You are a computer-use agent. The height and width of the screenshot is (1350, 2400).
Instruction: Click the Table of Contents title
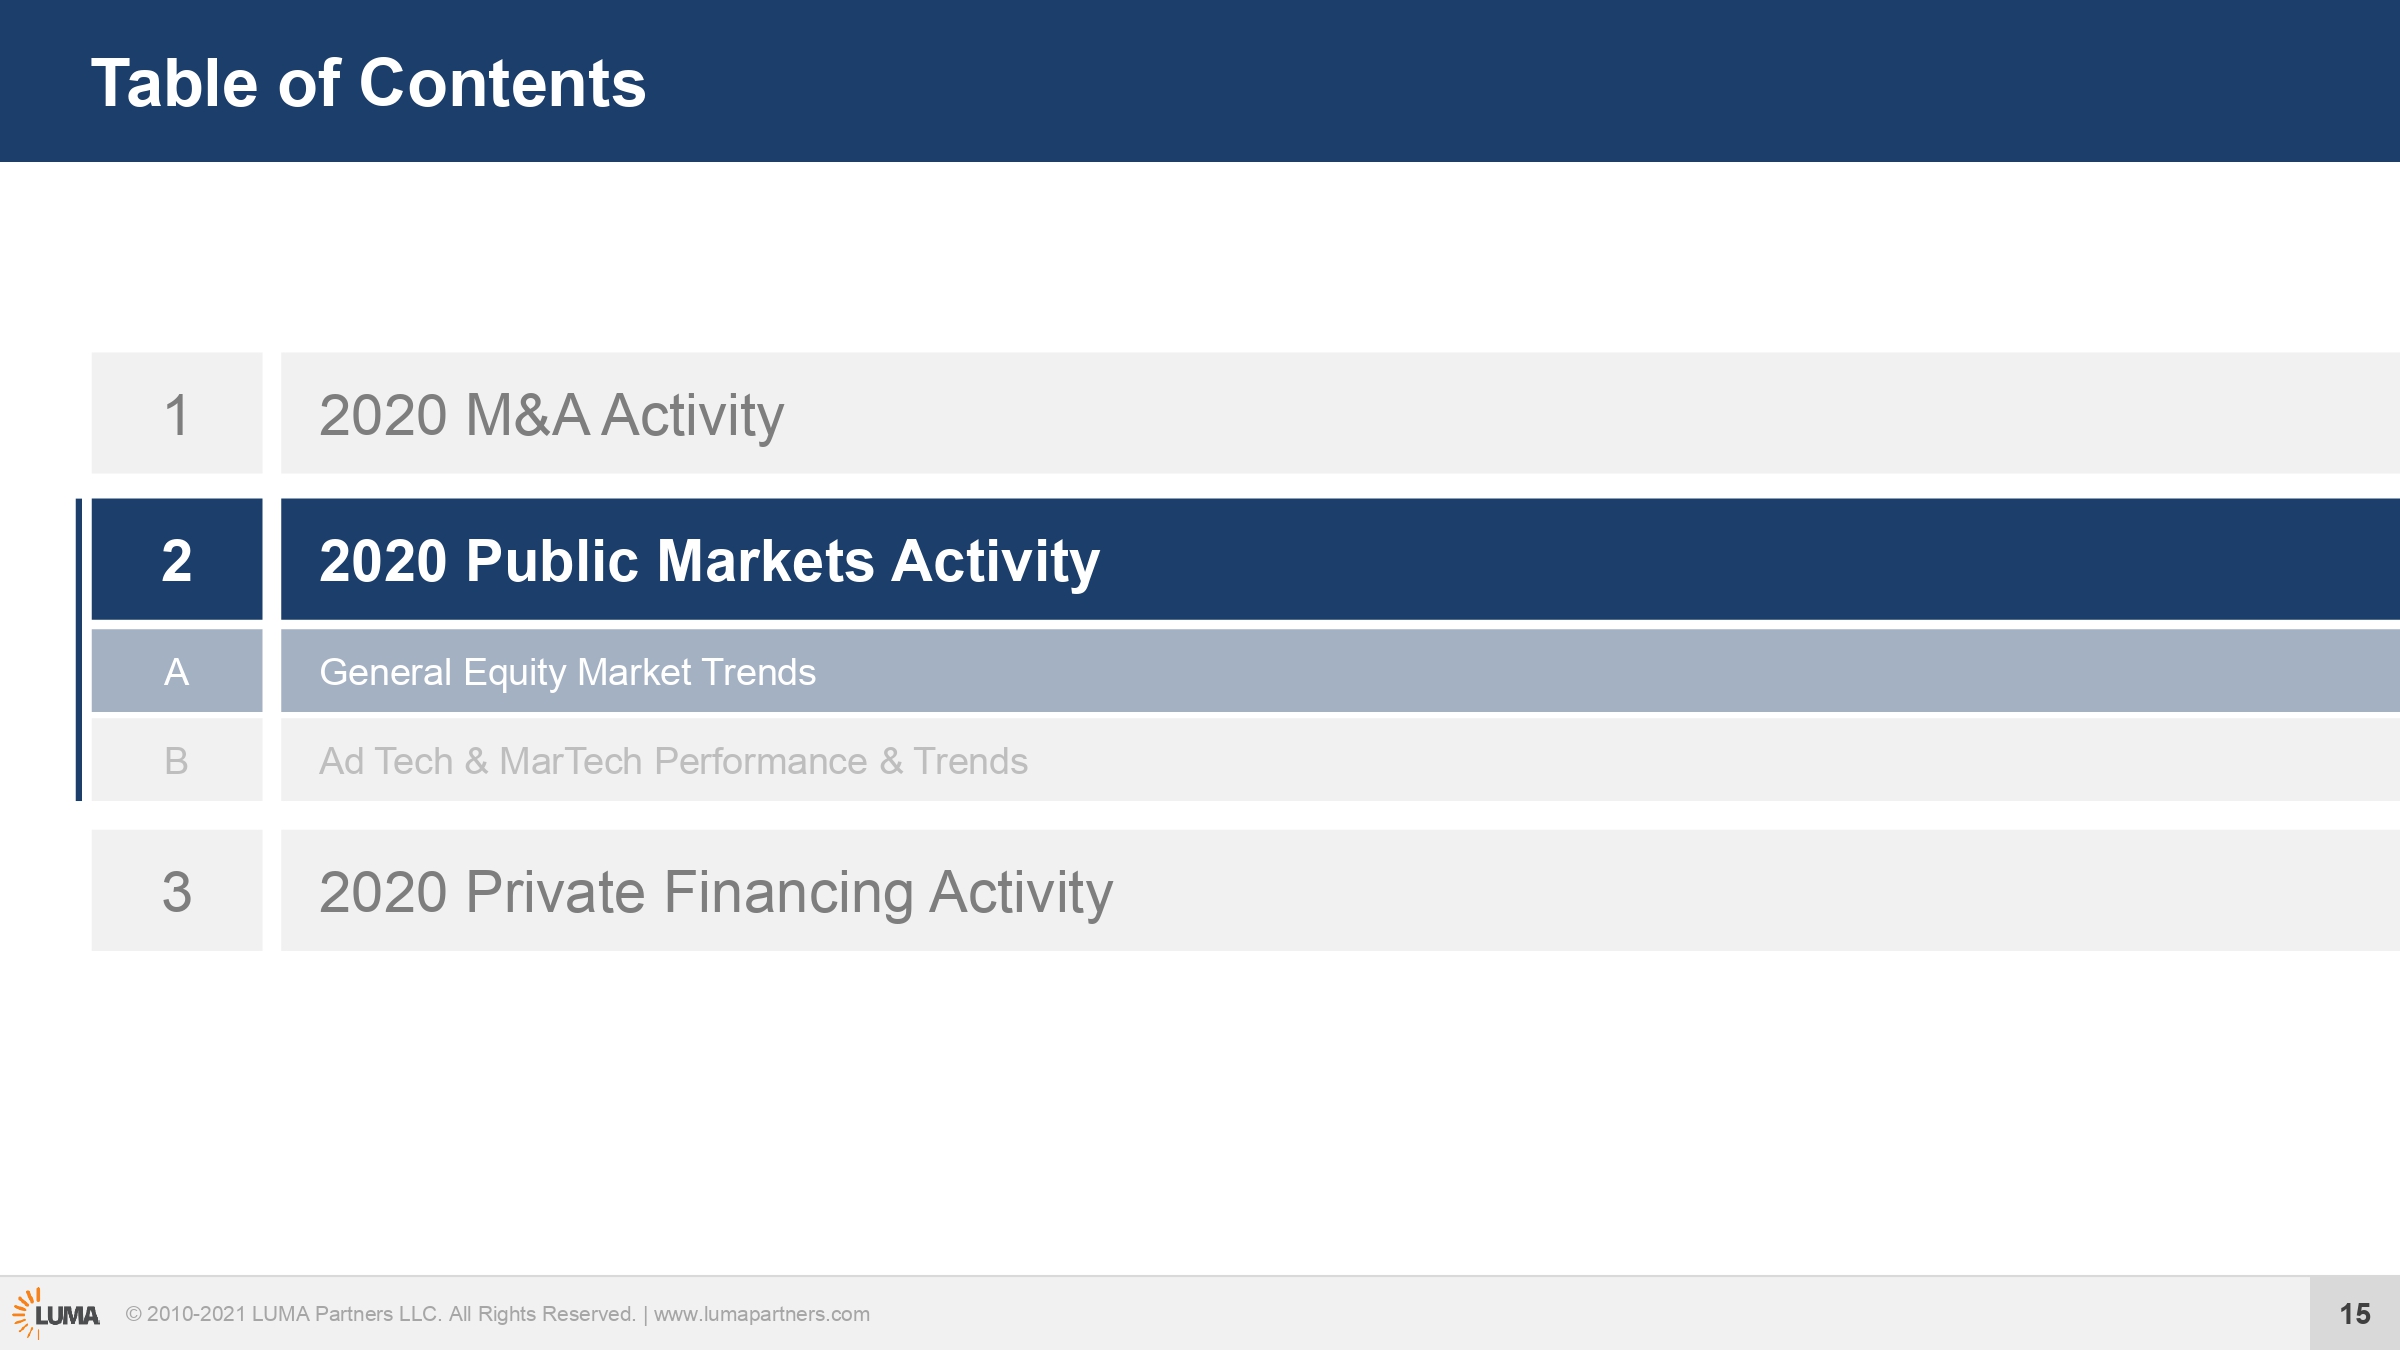click(368, 82)
